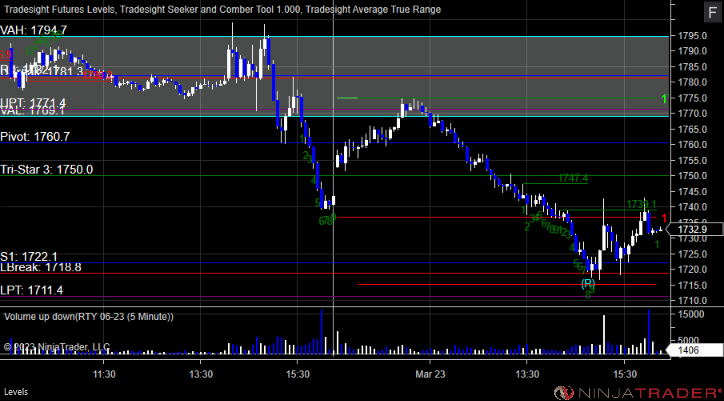This screenshot has width=724, height=401.
Task: Click the green 1 label at right edge
Action: (664, 98)
